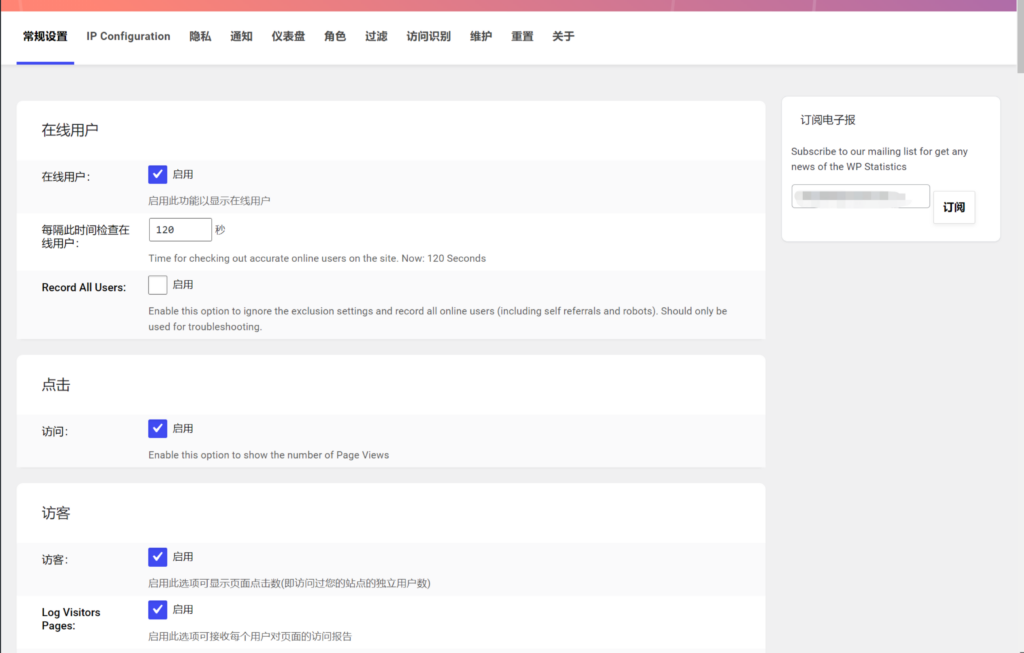Open the 维护 tab
The image size is (1024, 653).
480,36
